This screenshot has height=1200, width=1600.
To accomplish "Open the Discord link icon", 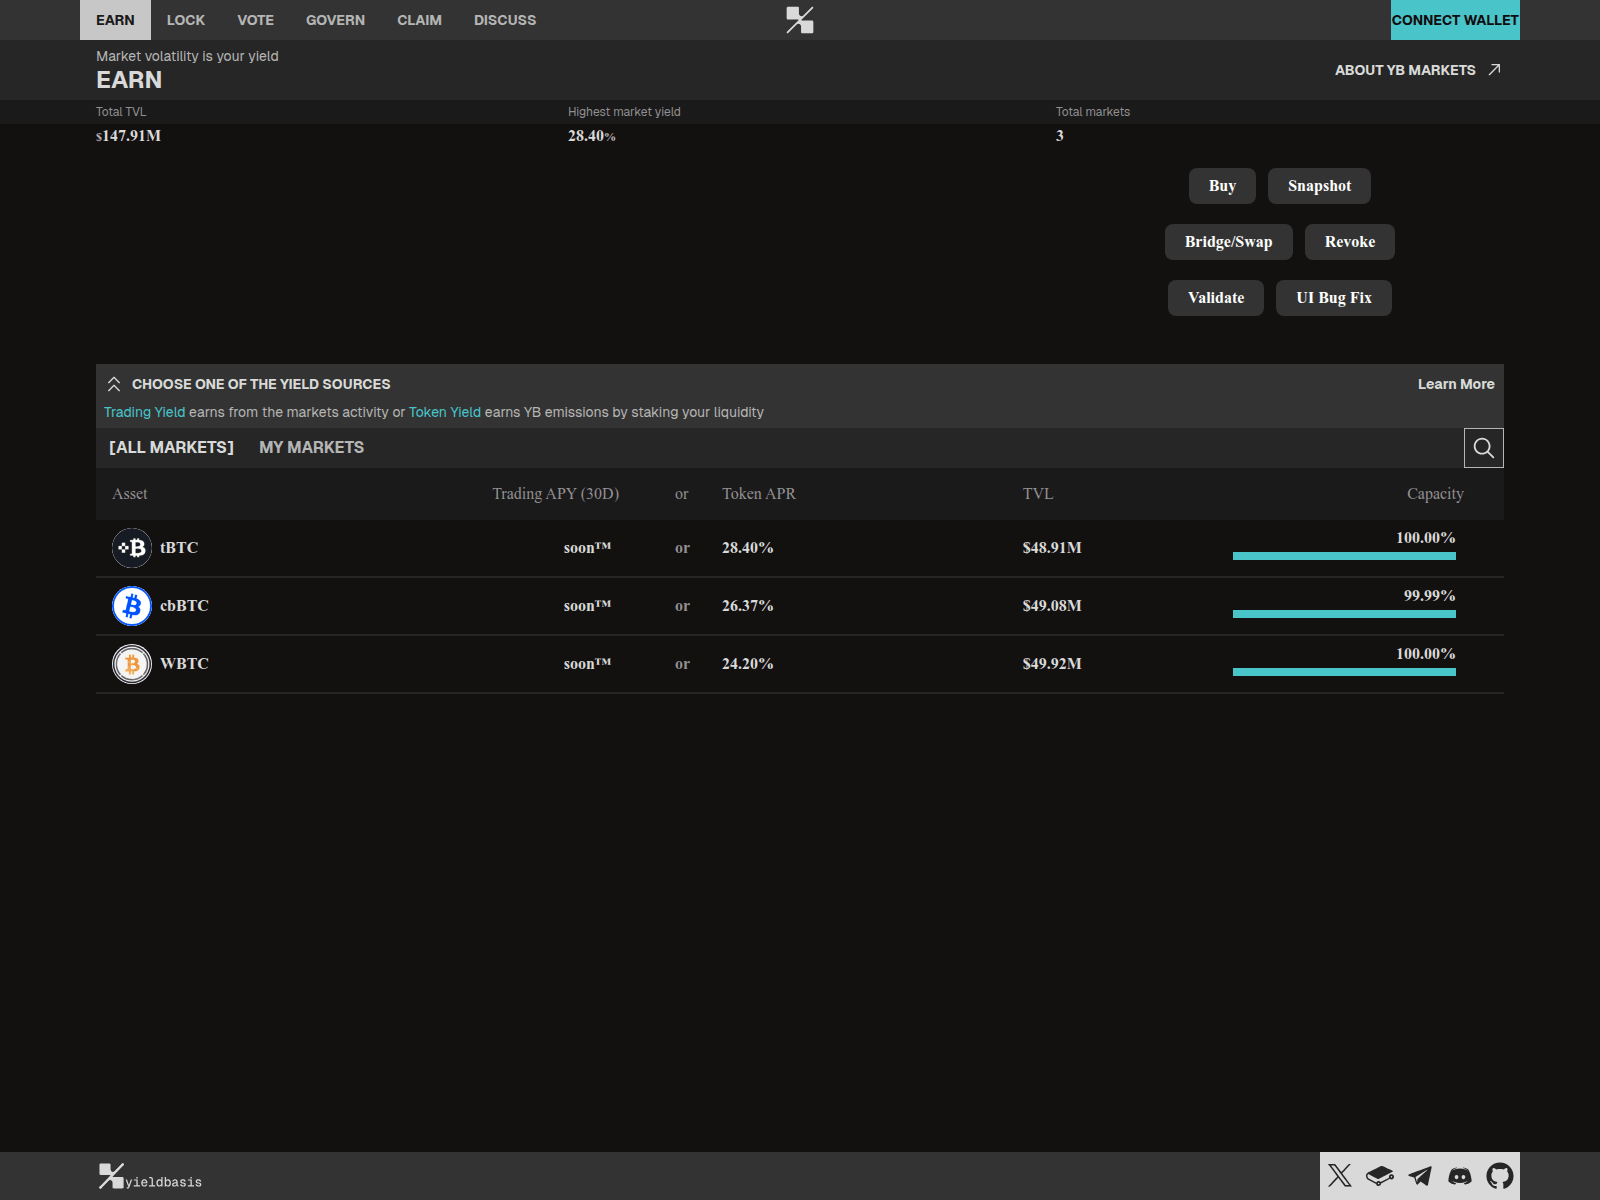I will point(1460,1176).
